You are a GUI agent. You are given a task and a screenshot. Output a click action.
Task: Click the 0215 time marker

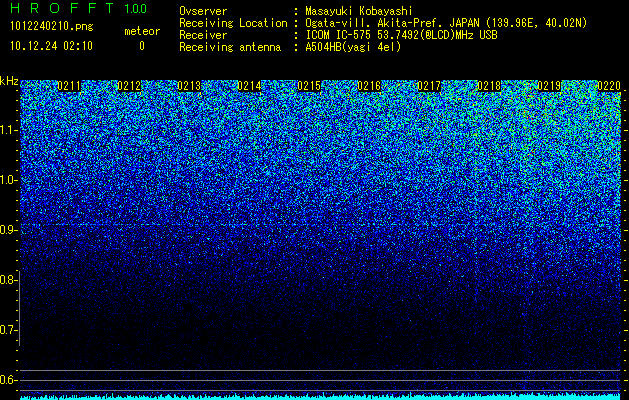click(x=309, y=86)
